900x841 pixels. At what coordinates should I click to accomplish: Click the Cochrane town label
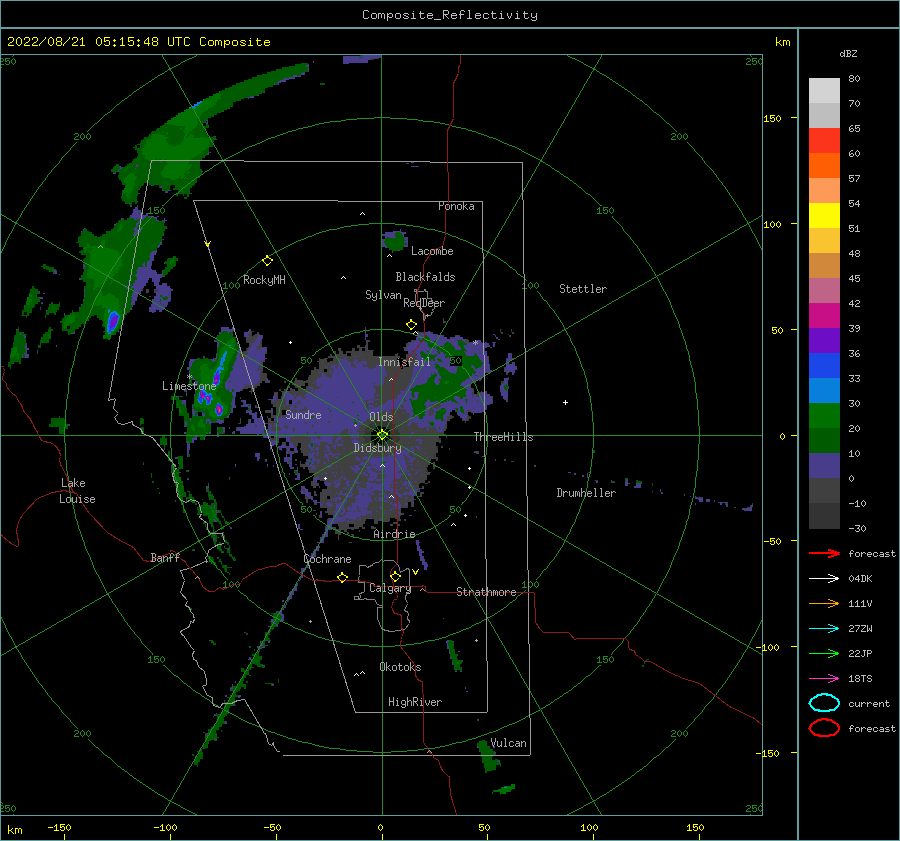327,559
